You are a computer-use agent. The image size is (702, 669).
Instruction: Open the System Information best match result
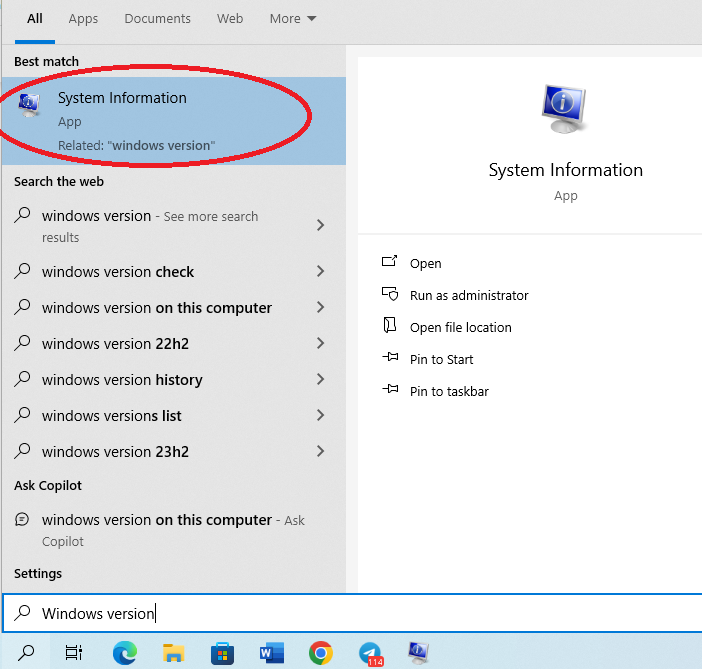click(174, 121)
